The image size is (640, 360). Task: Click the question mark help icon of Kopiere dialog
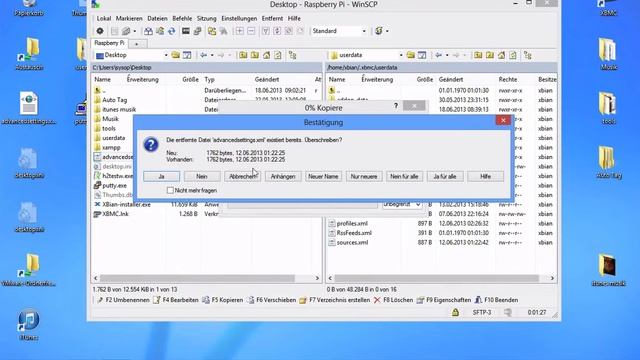click(396, 106)
